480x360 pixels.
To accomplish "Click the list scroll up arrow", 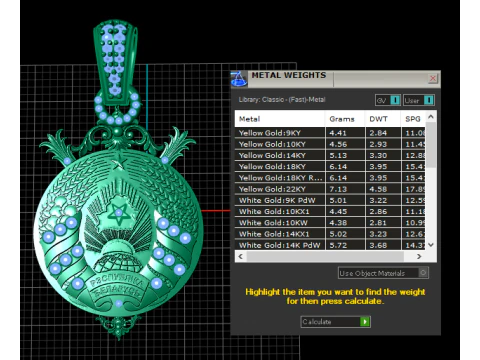I will [x=431, y=117].
